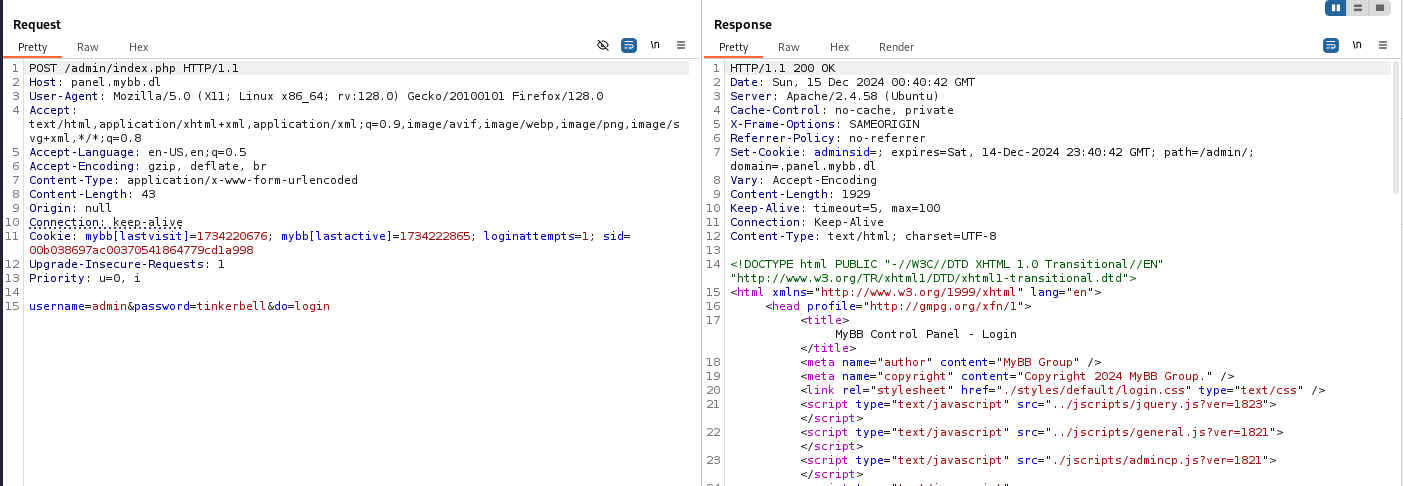Screen dimensions: 1403x486
Task: Click request 'Content-Type: application/x-www-form-urlencoded' line
Action: (193, 180)
